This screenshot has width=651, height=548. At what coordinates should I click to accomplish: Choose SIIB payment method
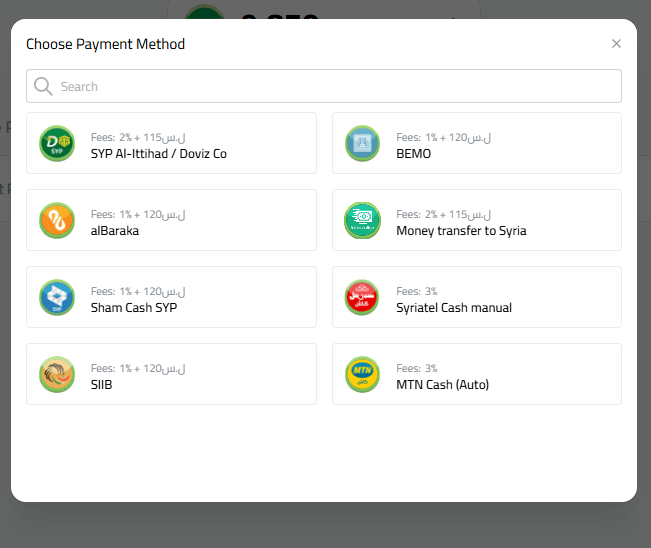171,374
